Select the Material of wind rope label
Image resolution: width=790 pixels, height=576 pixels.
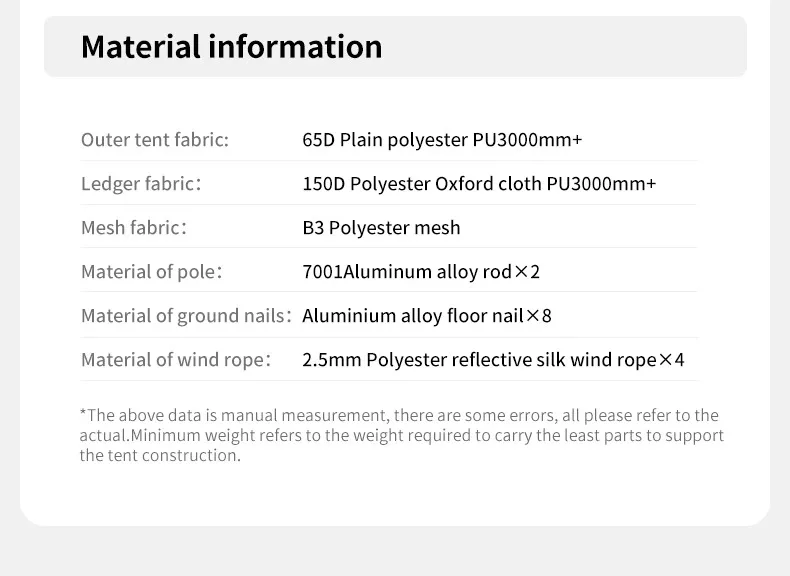[x=176, y=360]
